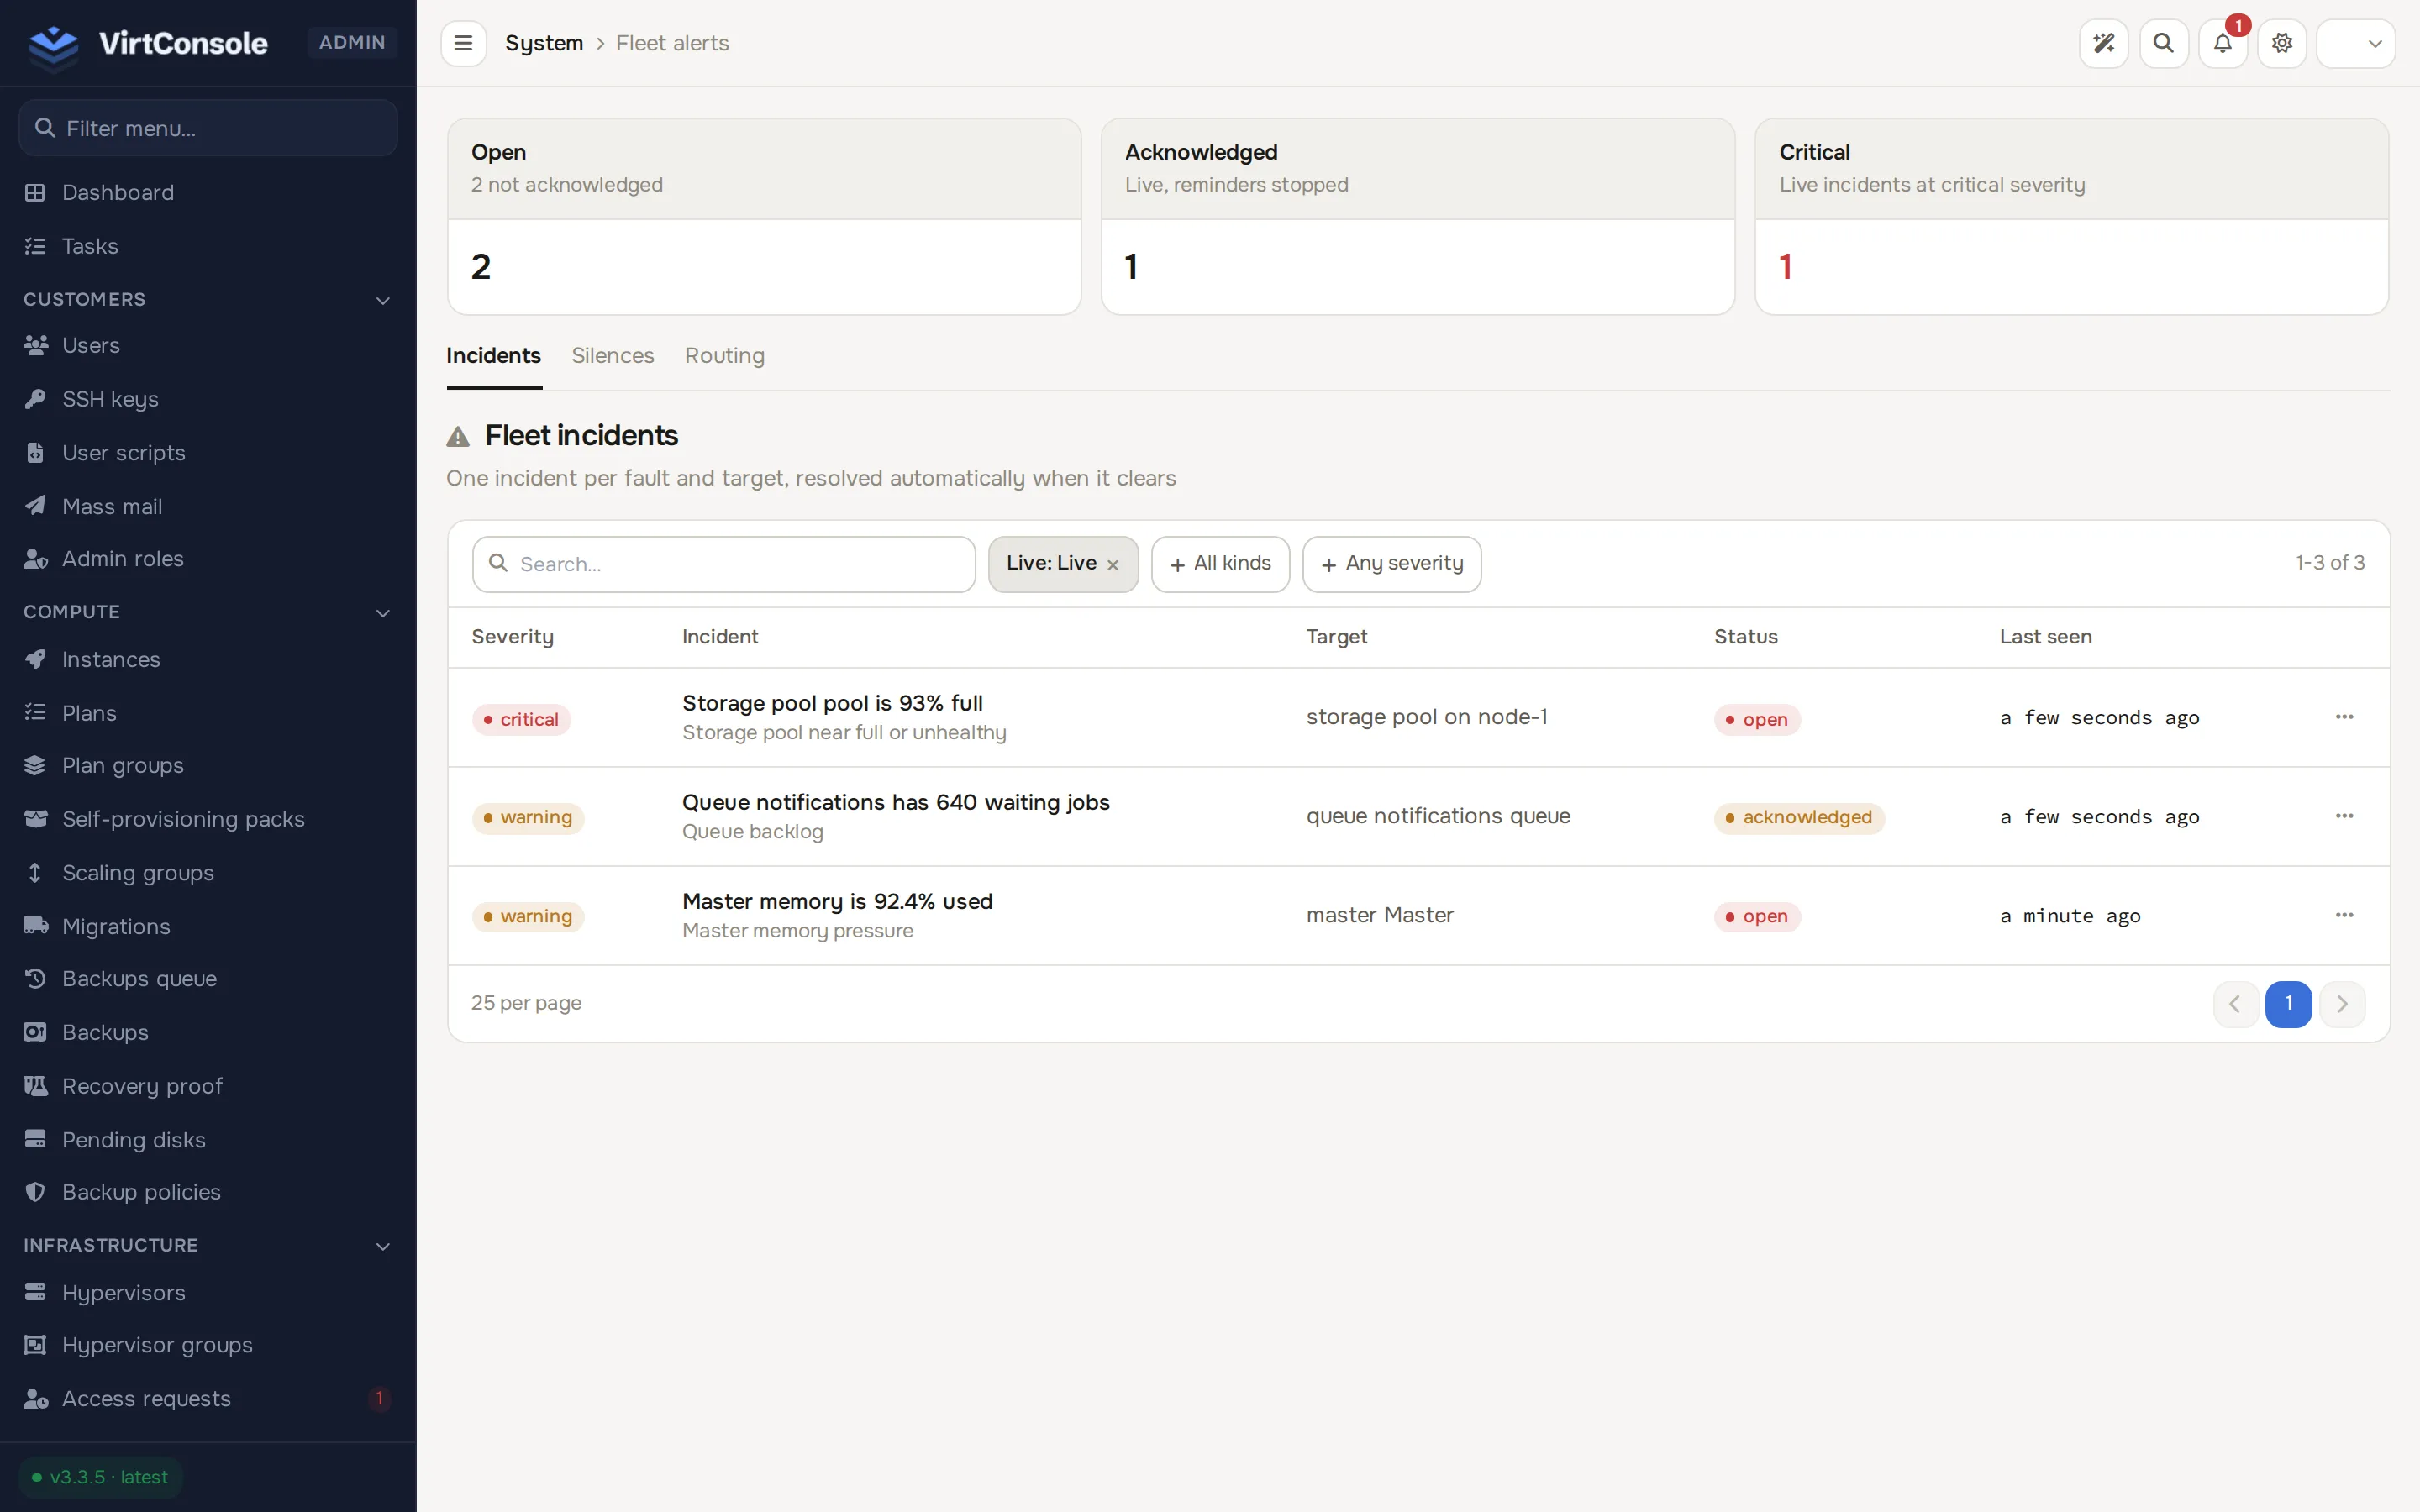Viewport: 2420px width, 1512px height.
Task: Focus the incidents Search field
Action: (x=724, y=564)
